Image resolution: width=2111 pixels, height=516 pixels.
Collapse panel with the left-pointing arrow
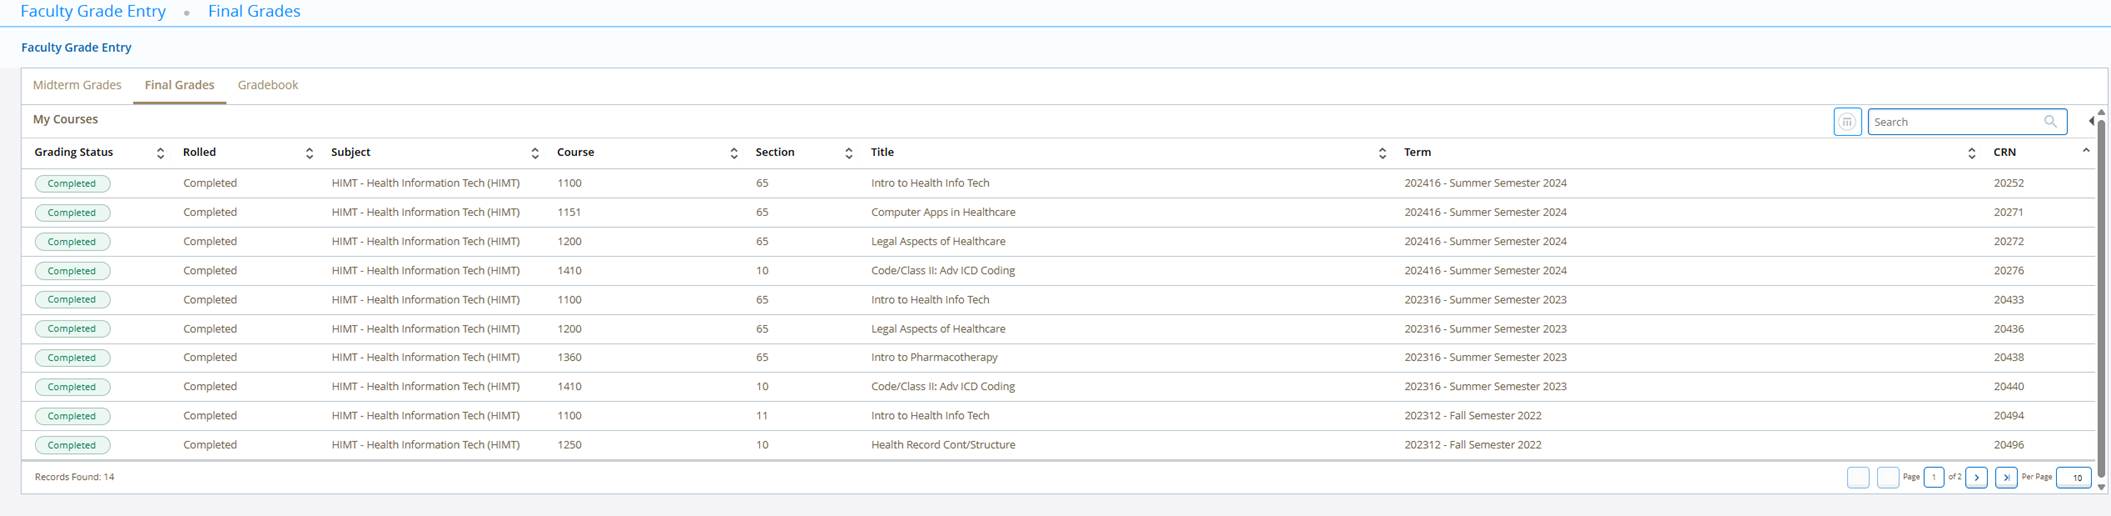click(x=2091, y=121)
